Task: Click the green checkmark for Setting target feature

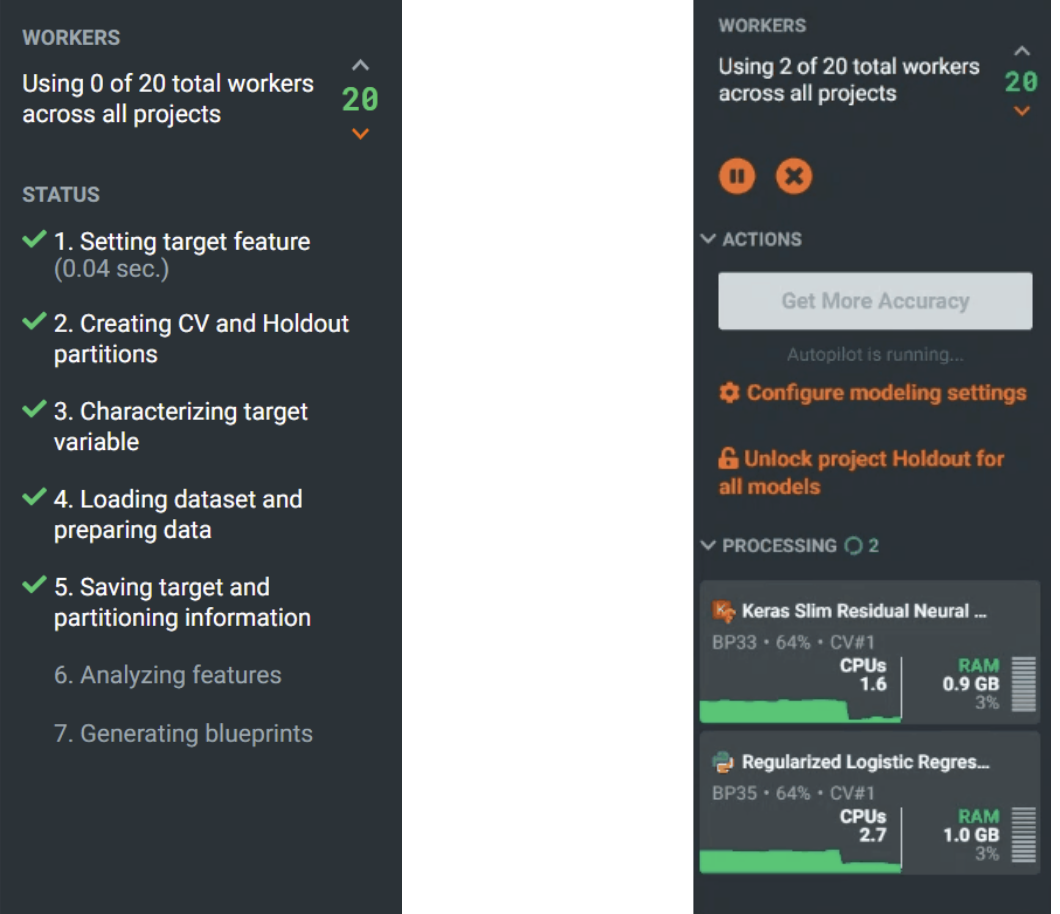Action: pyautogui.click(x=35, y=240)
